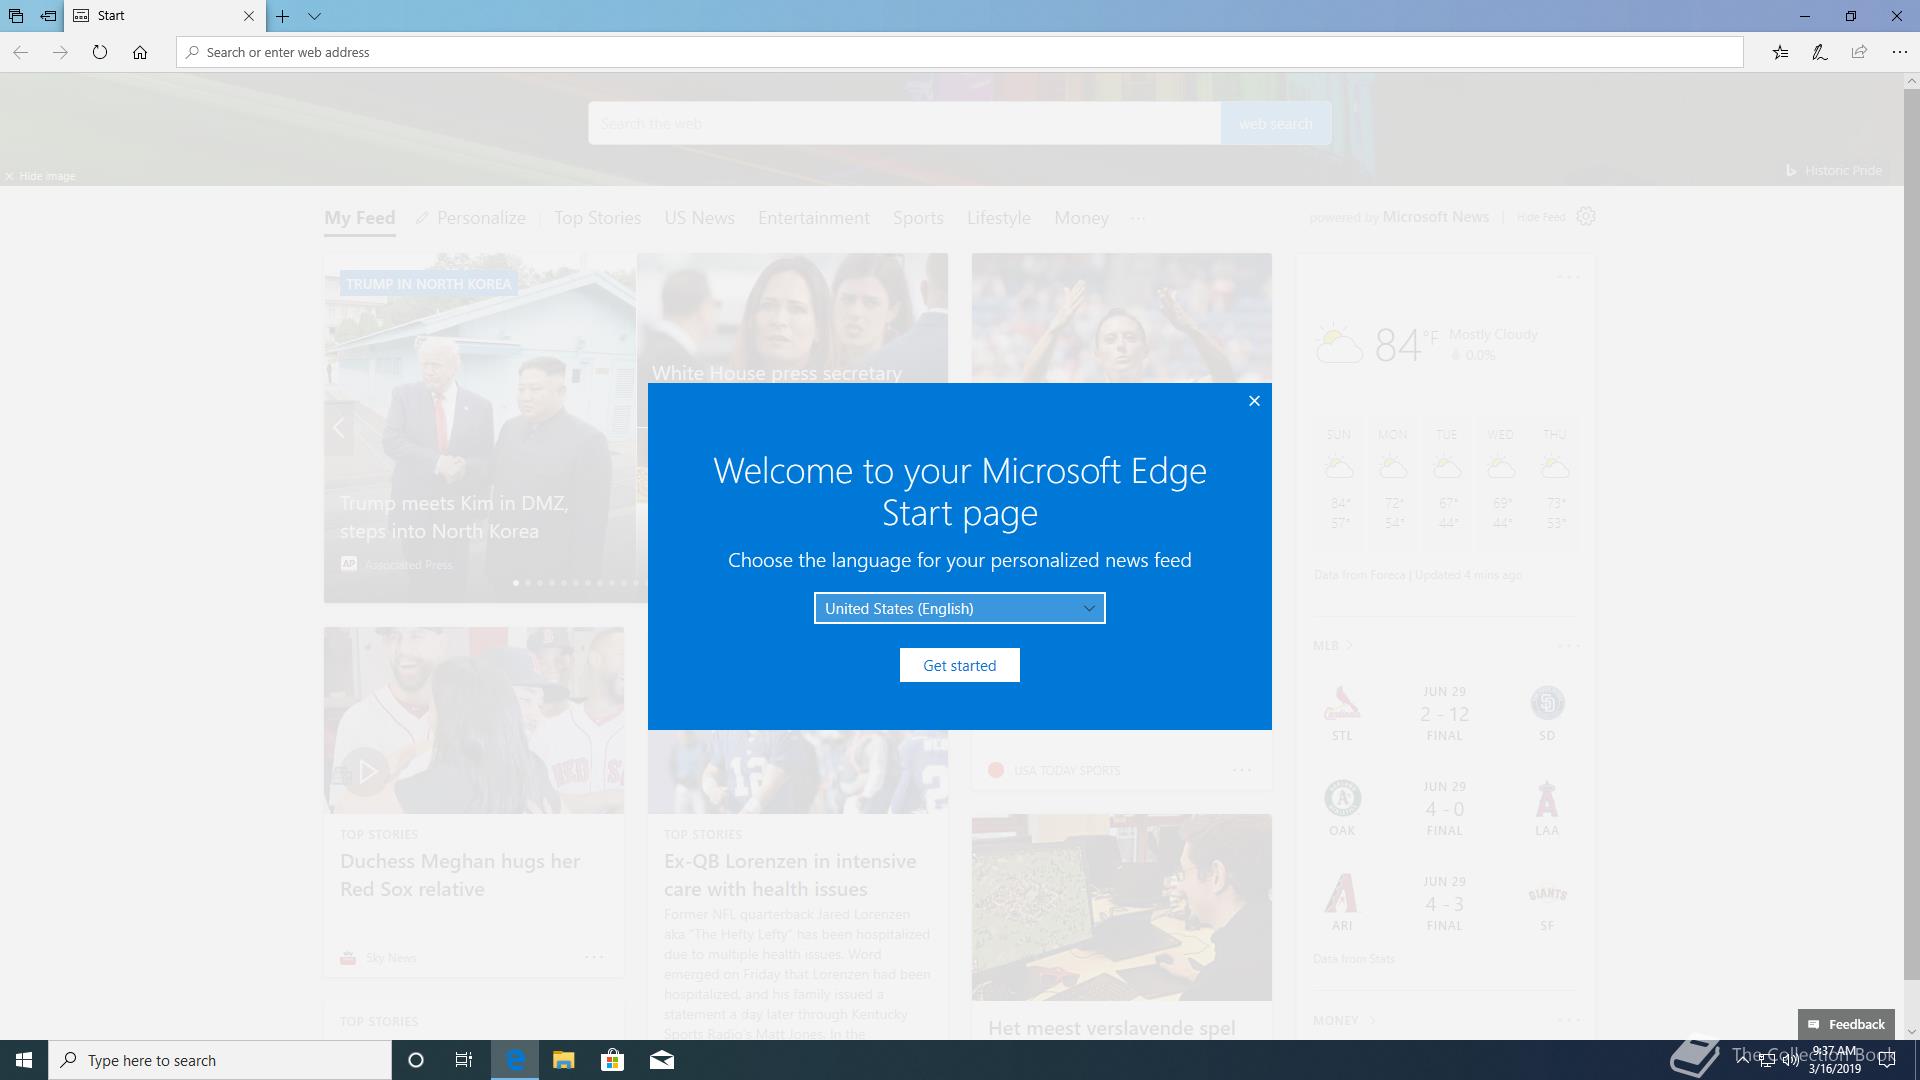Open a new tab with plus icon

click(283, 16)
